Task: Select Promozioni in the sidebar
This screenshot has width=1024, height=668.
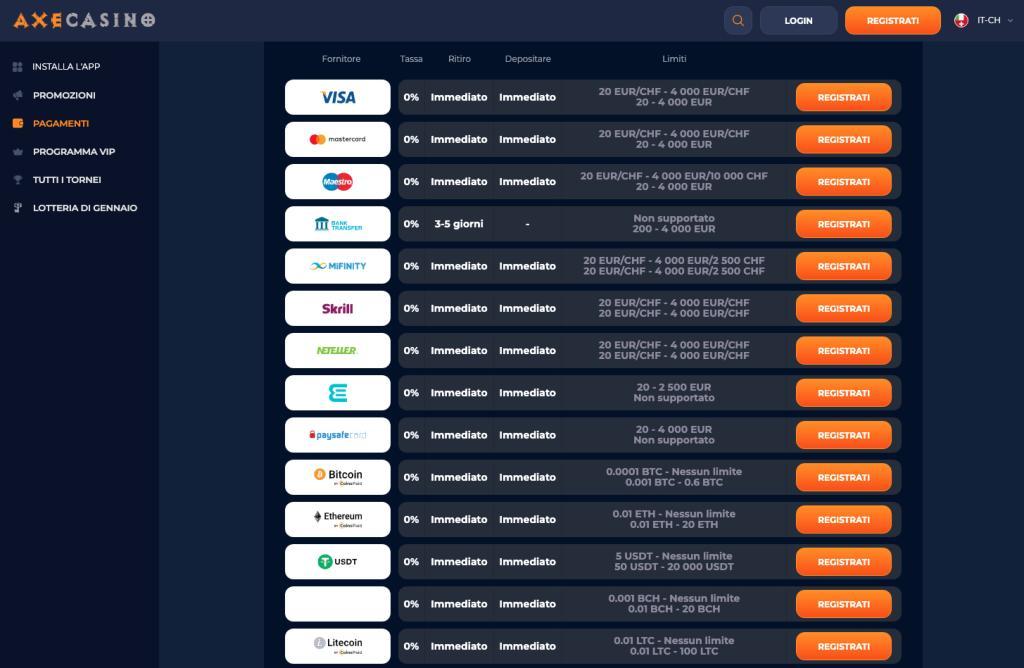Action: pyautogui.click(x=64, y=95)
